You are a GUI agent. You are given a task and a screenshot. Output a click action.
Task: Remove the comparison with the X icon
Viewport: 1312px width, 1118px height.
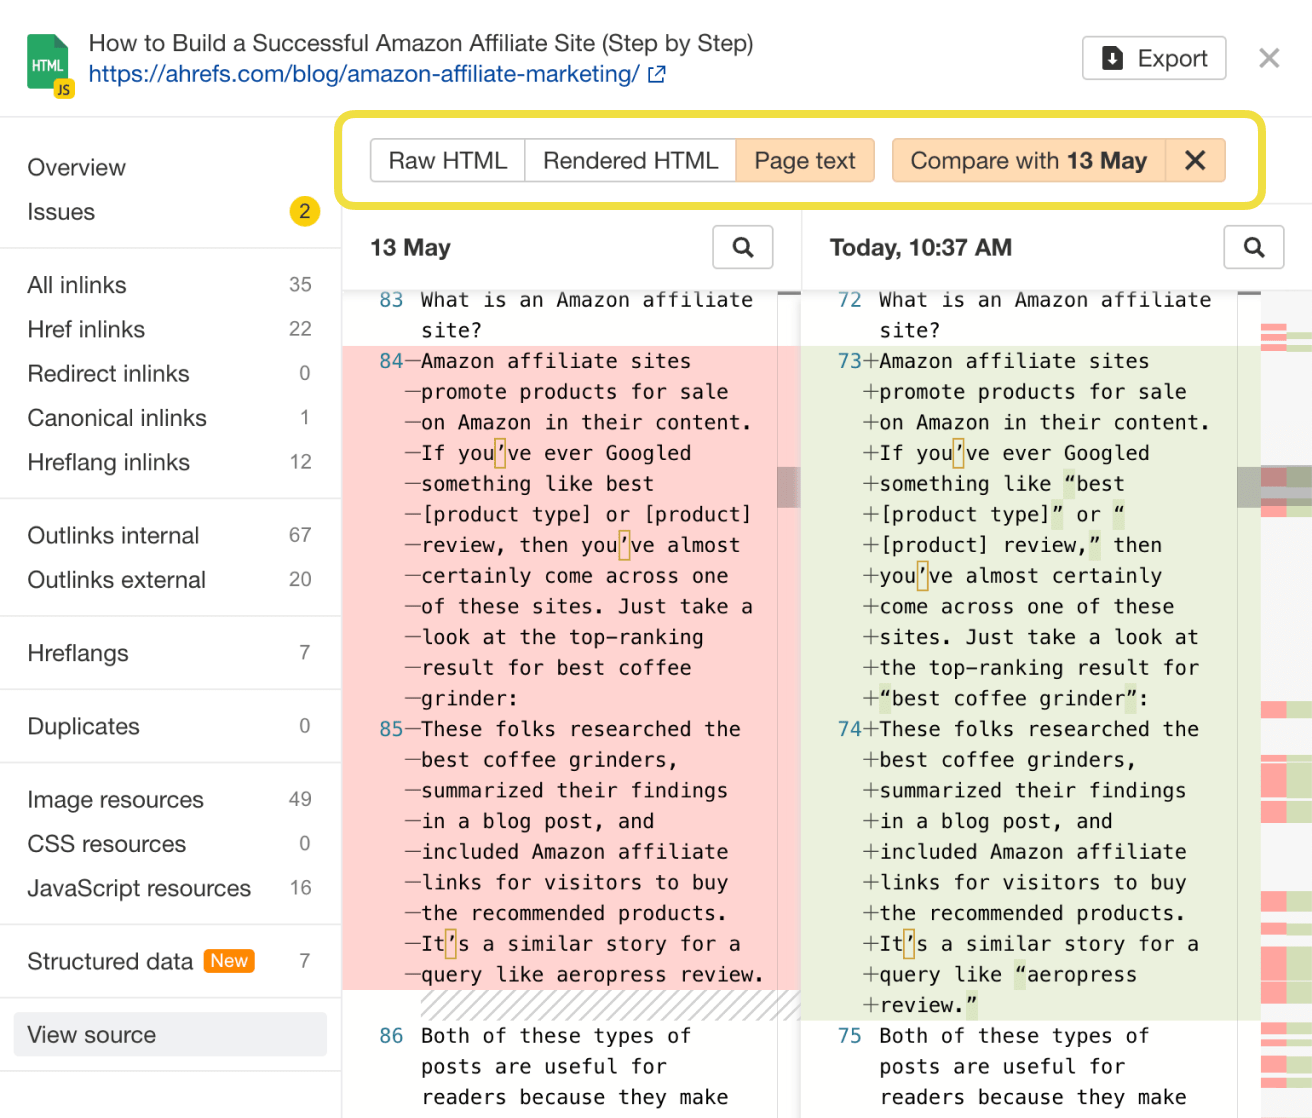coord(1195,161)
